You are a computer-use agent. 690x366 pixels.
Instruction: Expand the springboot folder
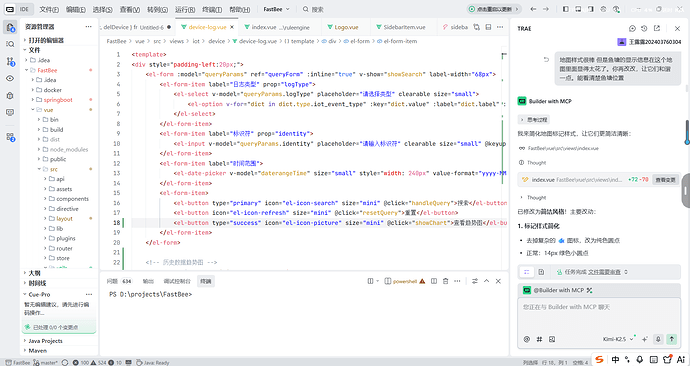click(x=58, y=100)
